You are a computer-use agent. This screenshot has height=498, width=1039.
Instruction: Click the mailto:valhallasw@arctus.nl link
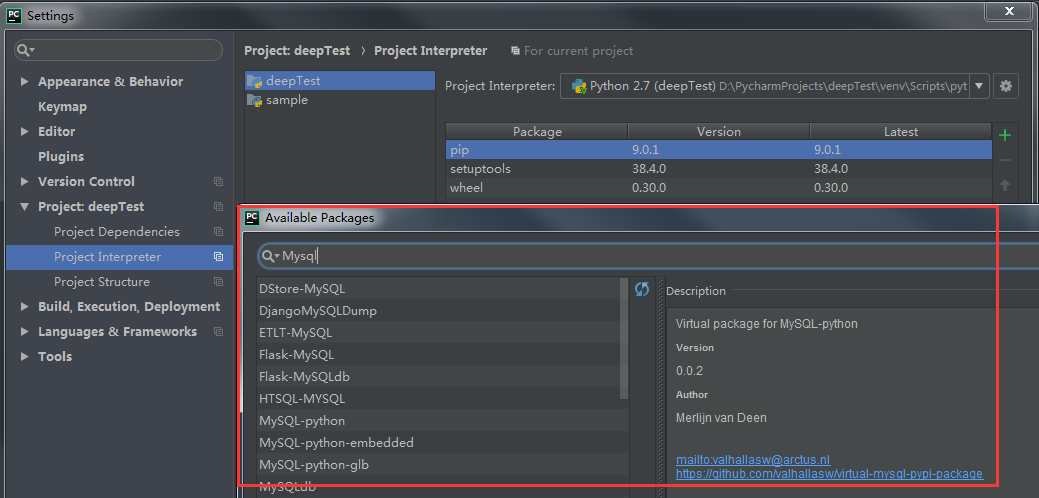[753, 460]
